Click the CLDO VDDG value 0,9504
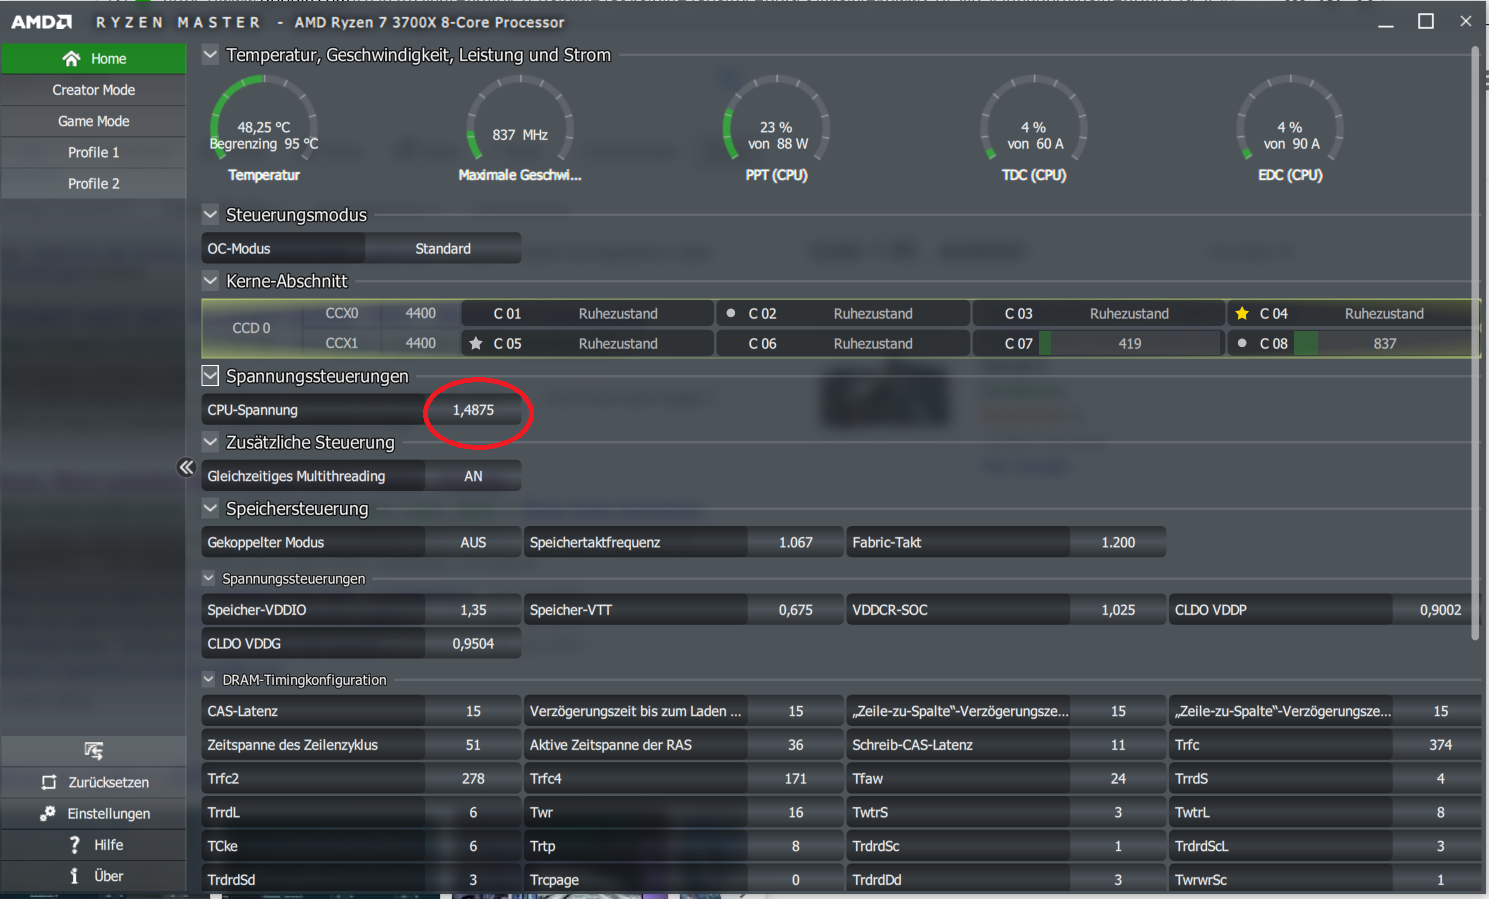 coord(473,644)
